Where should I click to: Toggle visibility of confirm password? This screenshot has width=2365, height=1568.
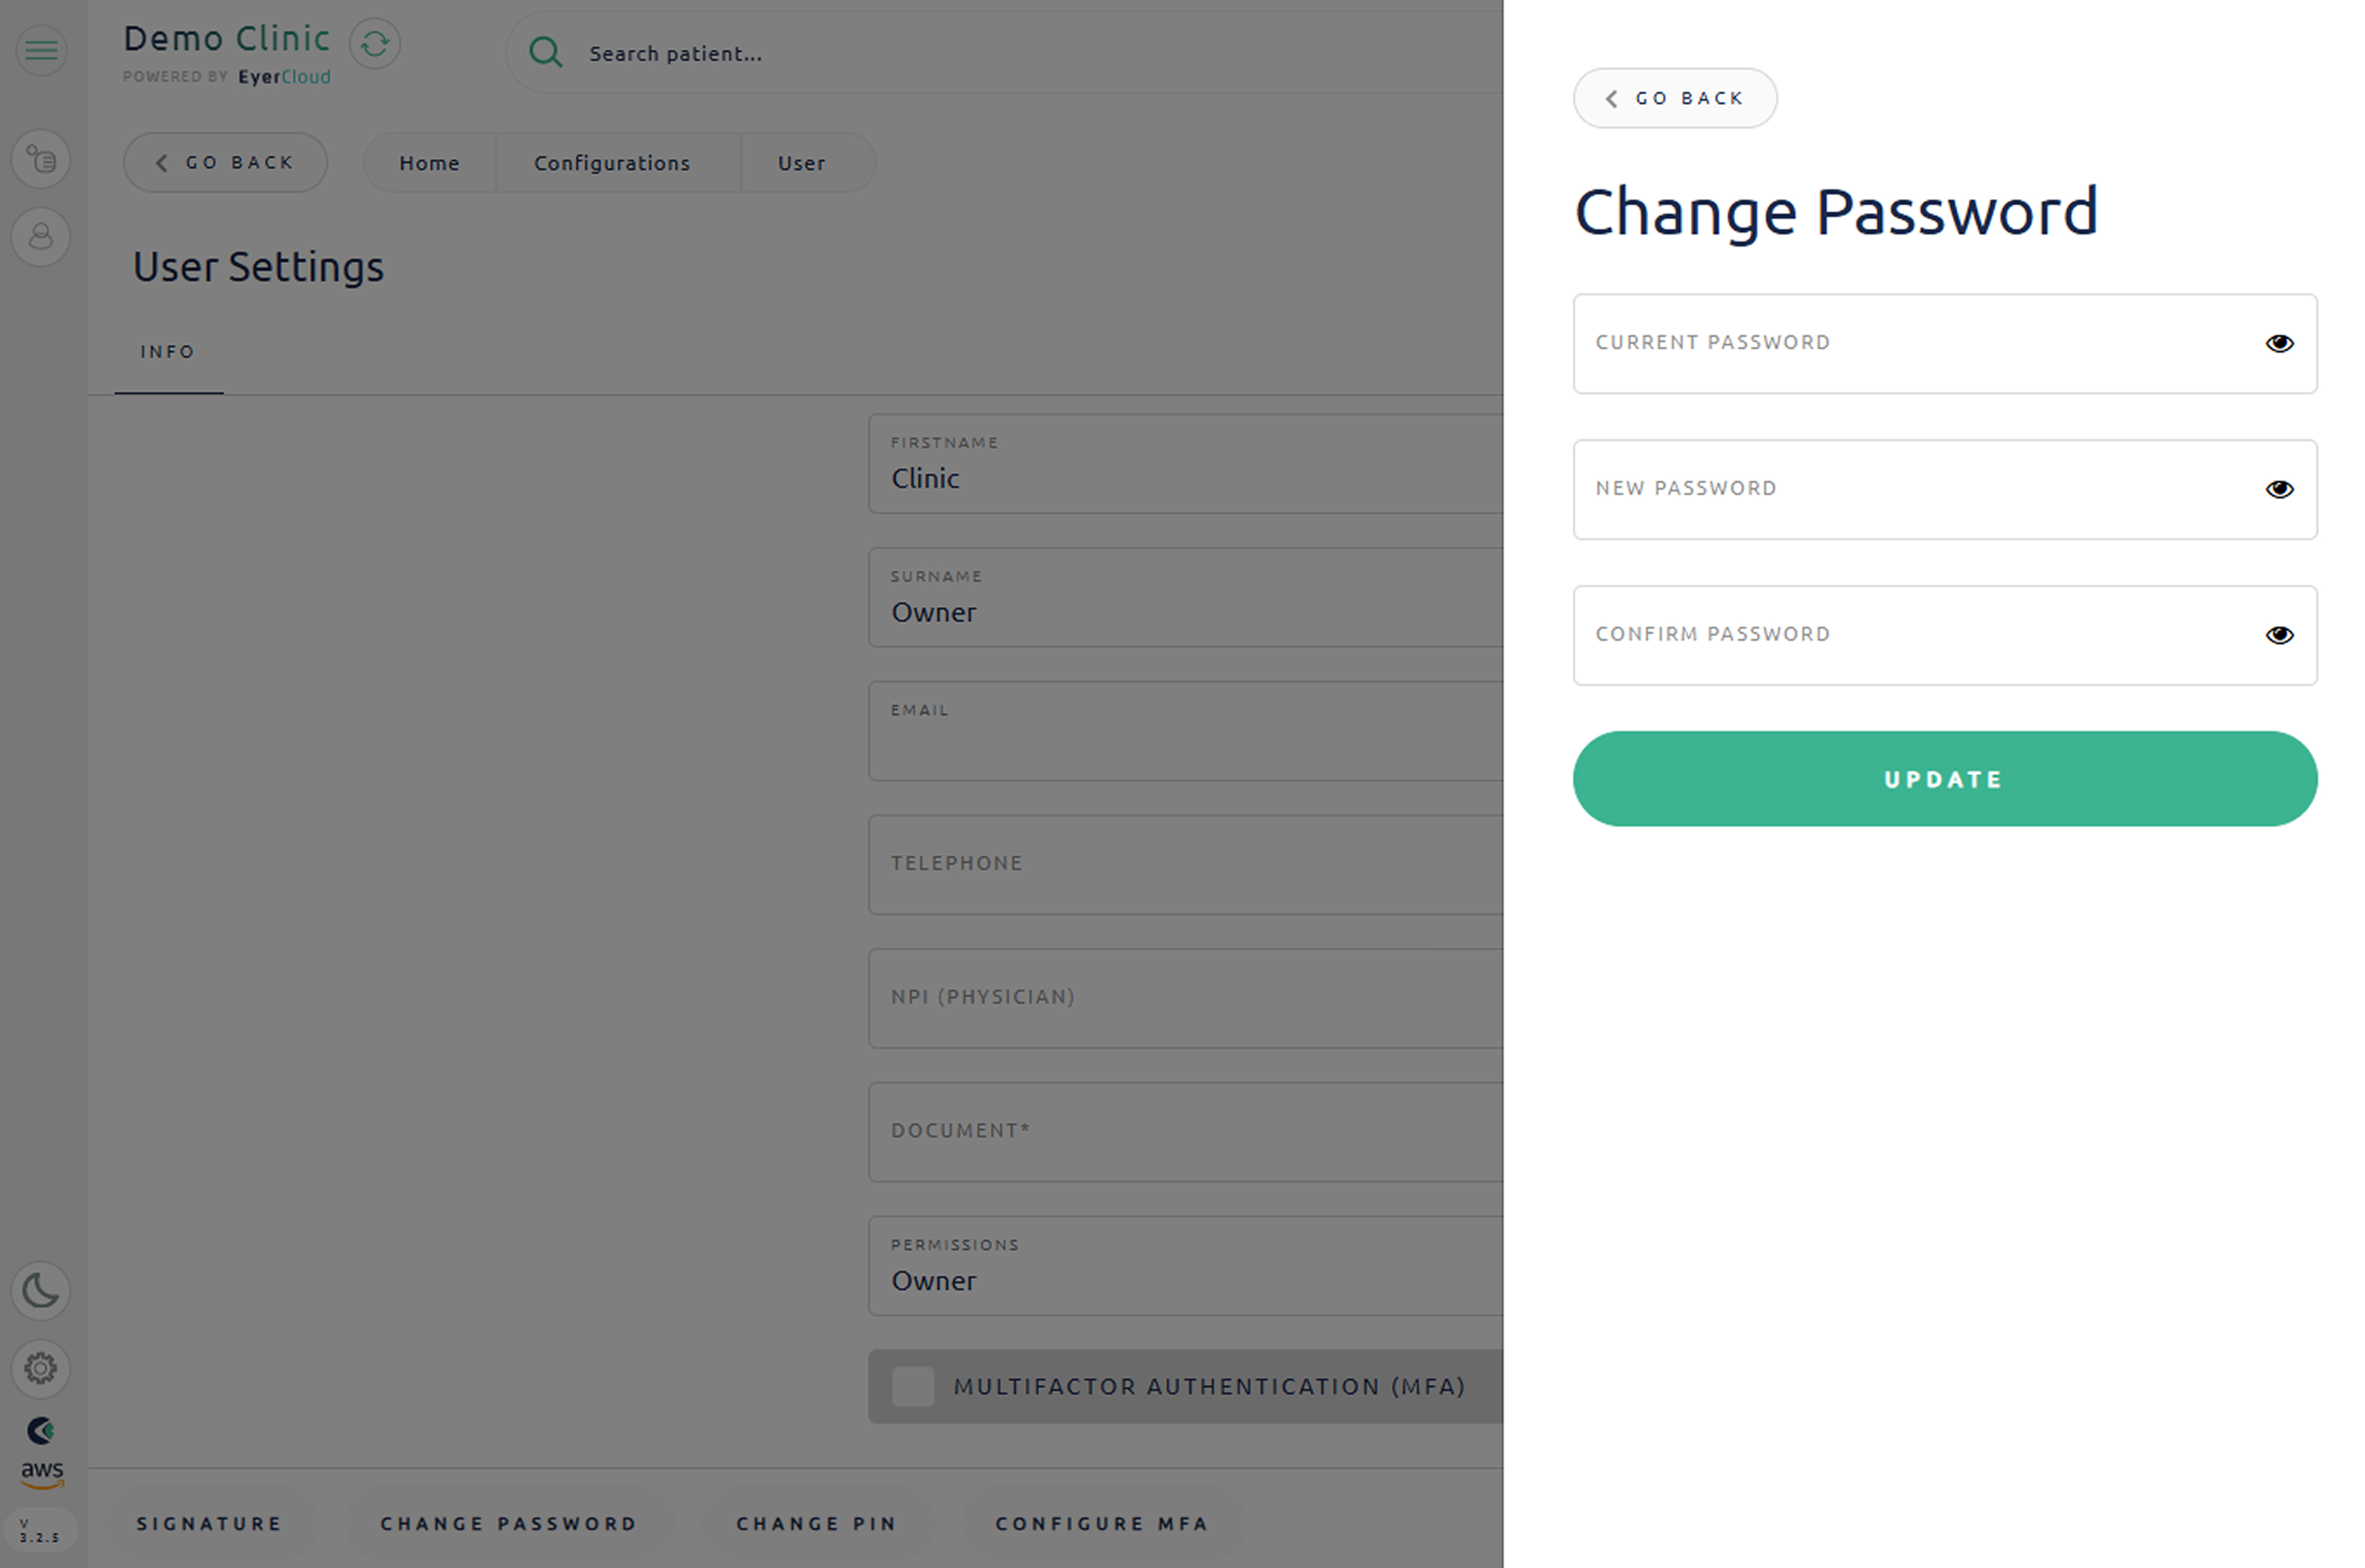click(x=2279, y=636)
